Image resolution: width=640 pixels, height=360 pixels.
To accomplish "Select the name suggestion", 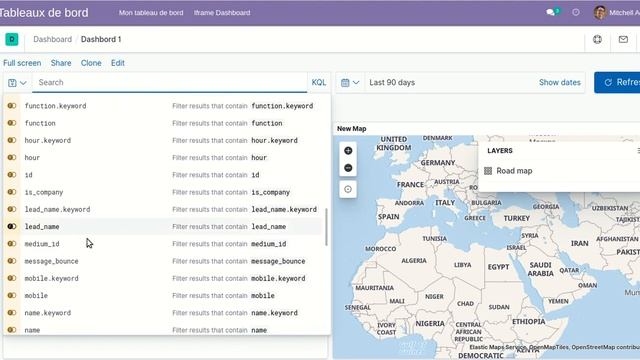I will pyautogui.click(x=164, y=329).
